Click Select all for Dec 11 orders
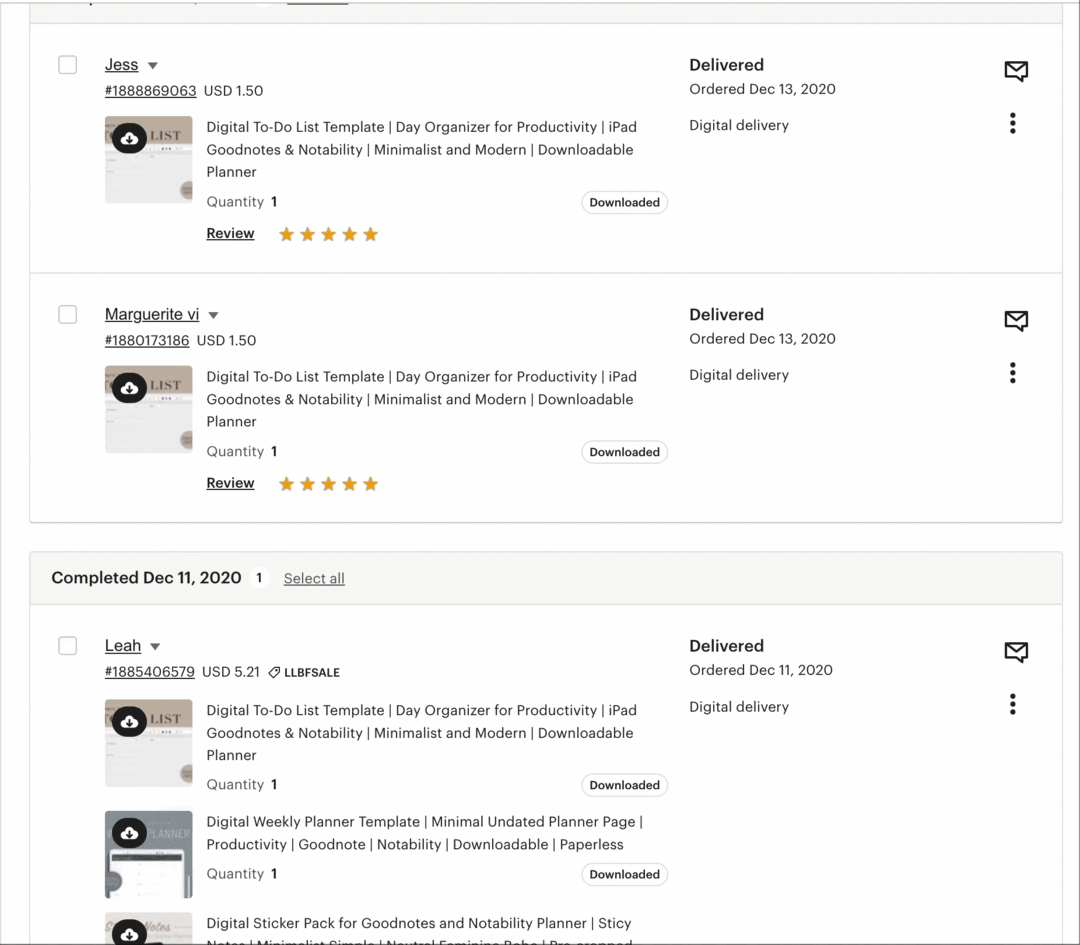Screen dimensions: 1080x945 tap(314, 578)
